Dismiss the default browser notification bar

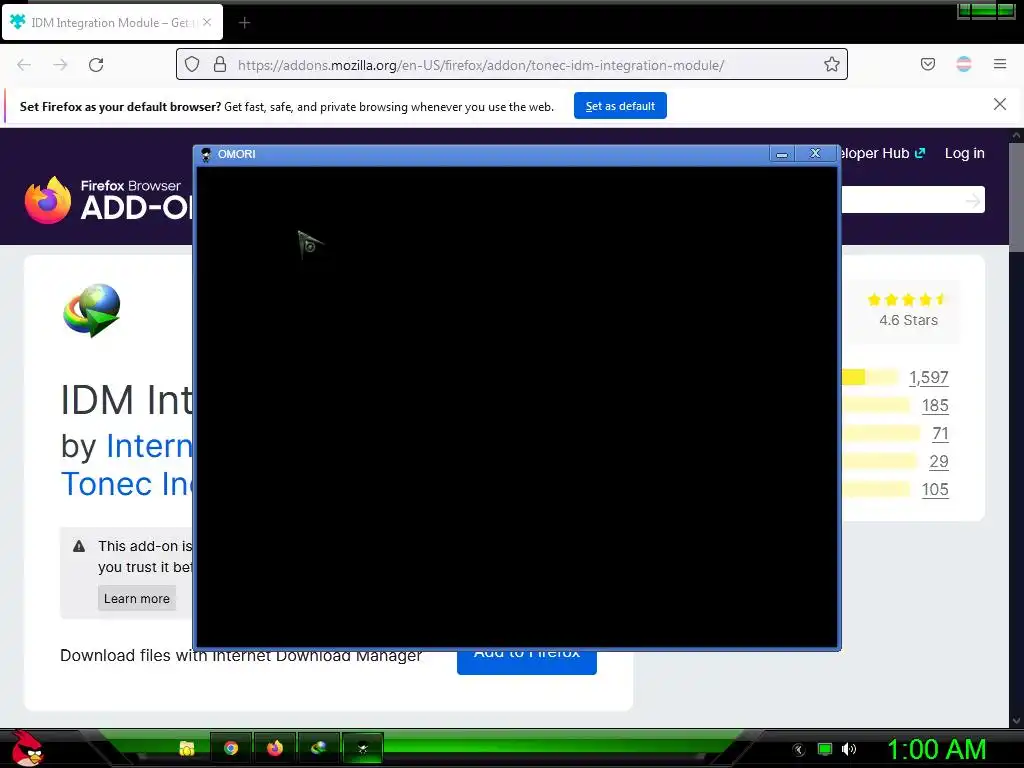(x=999, y=104)
